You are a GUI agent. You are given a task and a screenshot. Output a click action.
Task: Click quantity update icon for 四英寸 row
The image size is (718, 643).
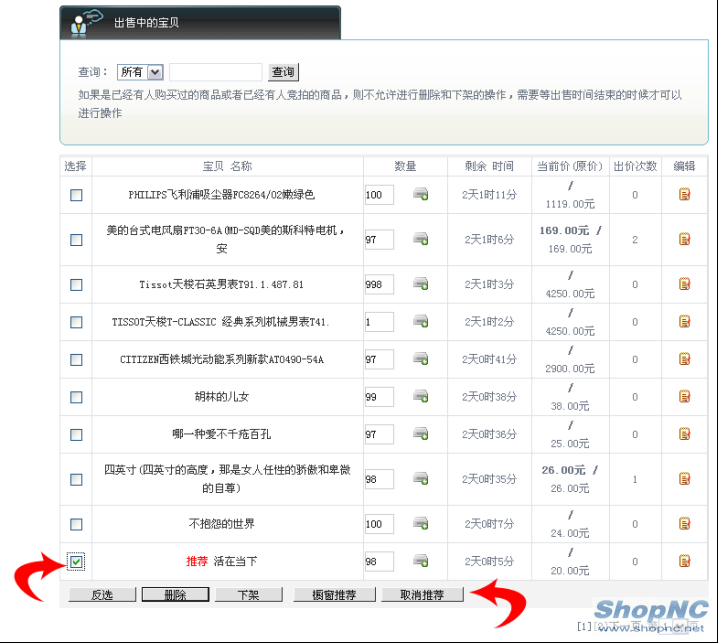tap(420, 479)
